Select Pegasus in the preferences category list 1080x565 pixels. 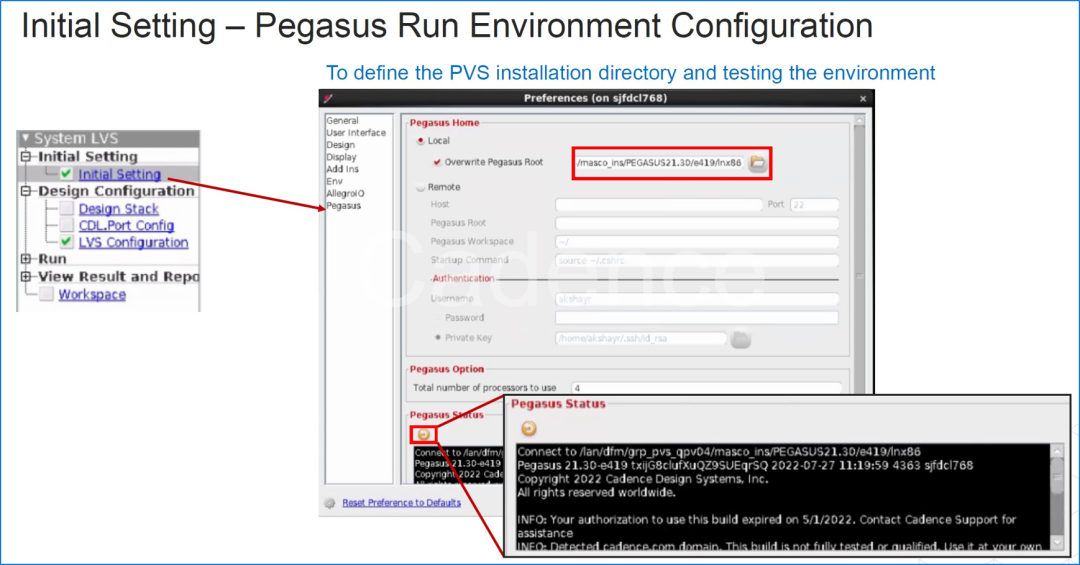(x=344, y=206)
